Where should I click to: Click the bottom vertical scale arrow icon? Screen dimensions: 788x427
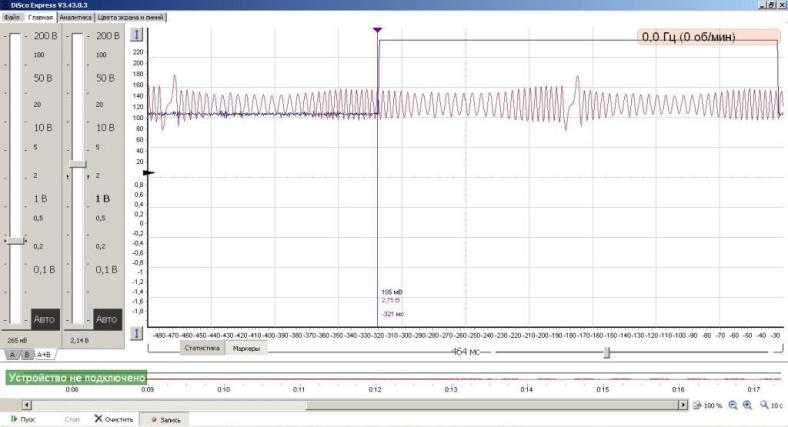(x=138, y=332)
